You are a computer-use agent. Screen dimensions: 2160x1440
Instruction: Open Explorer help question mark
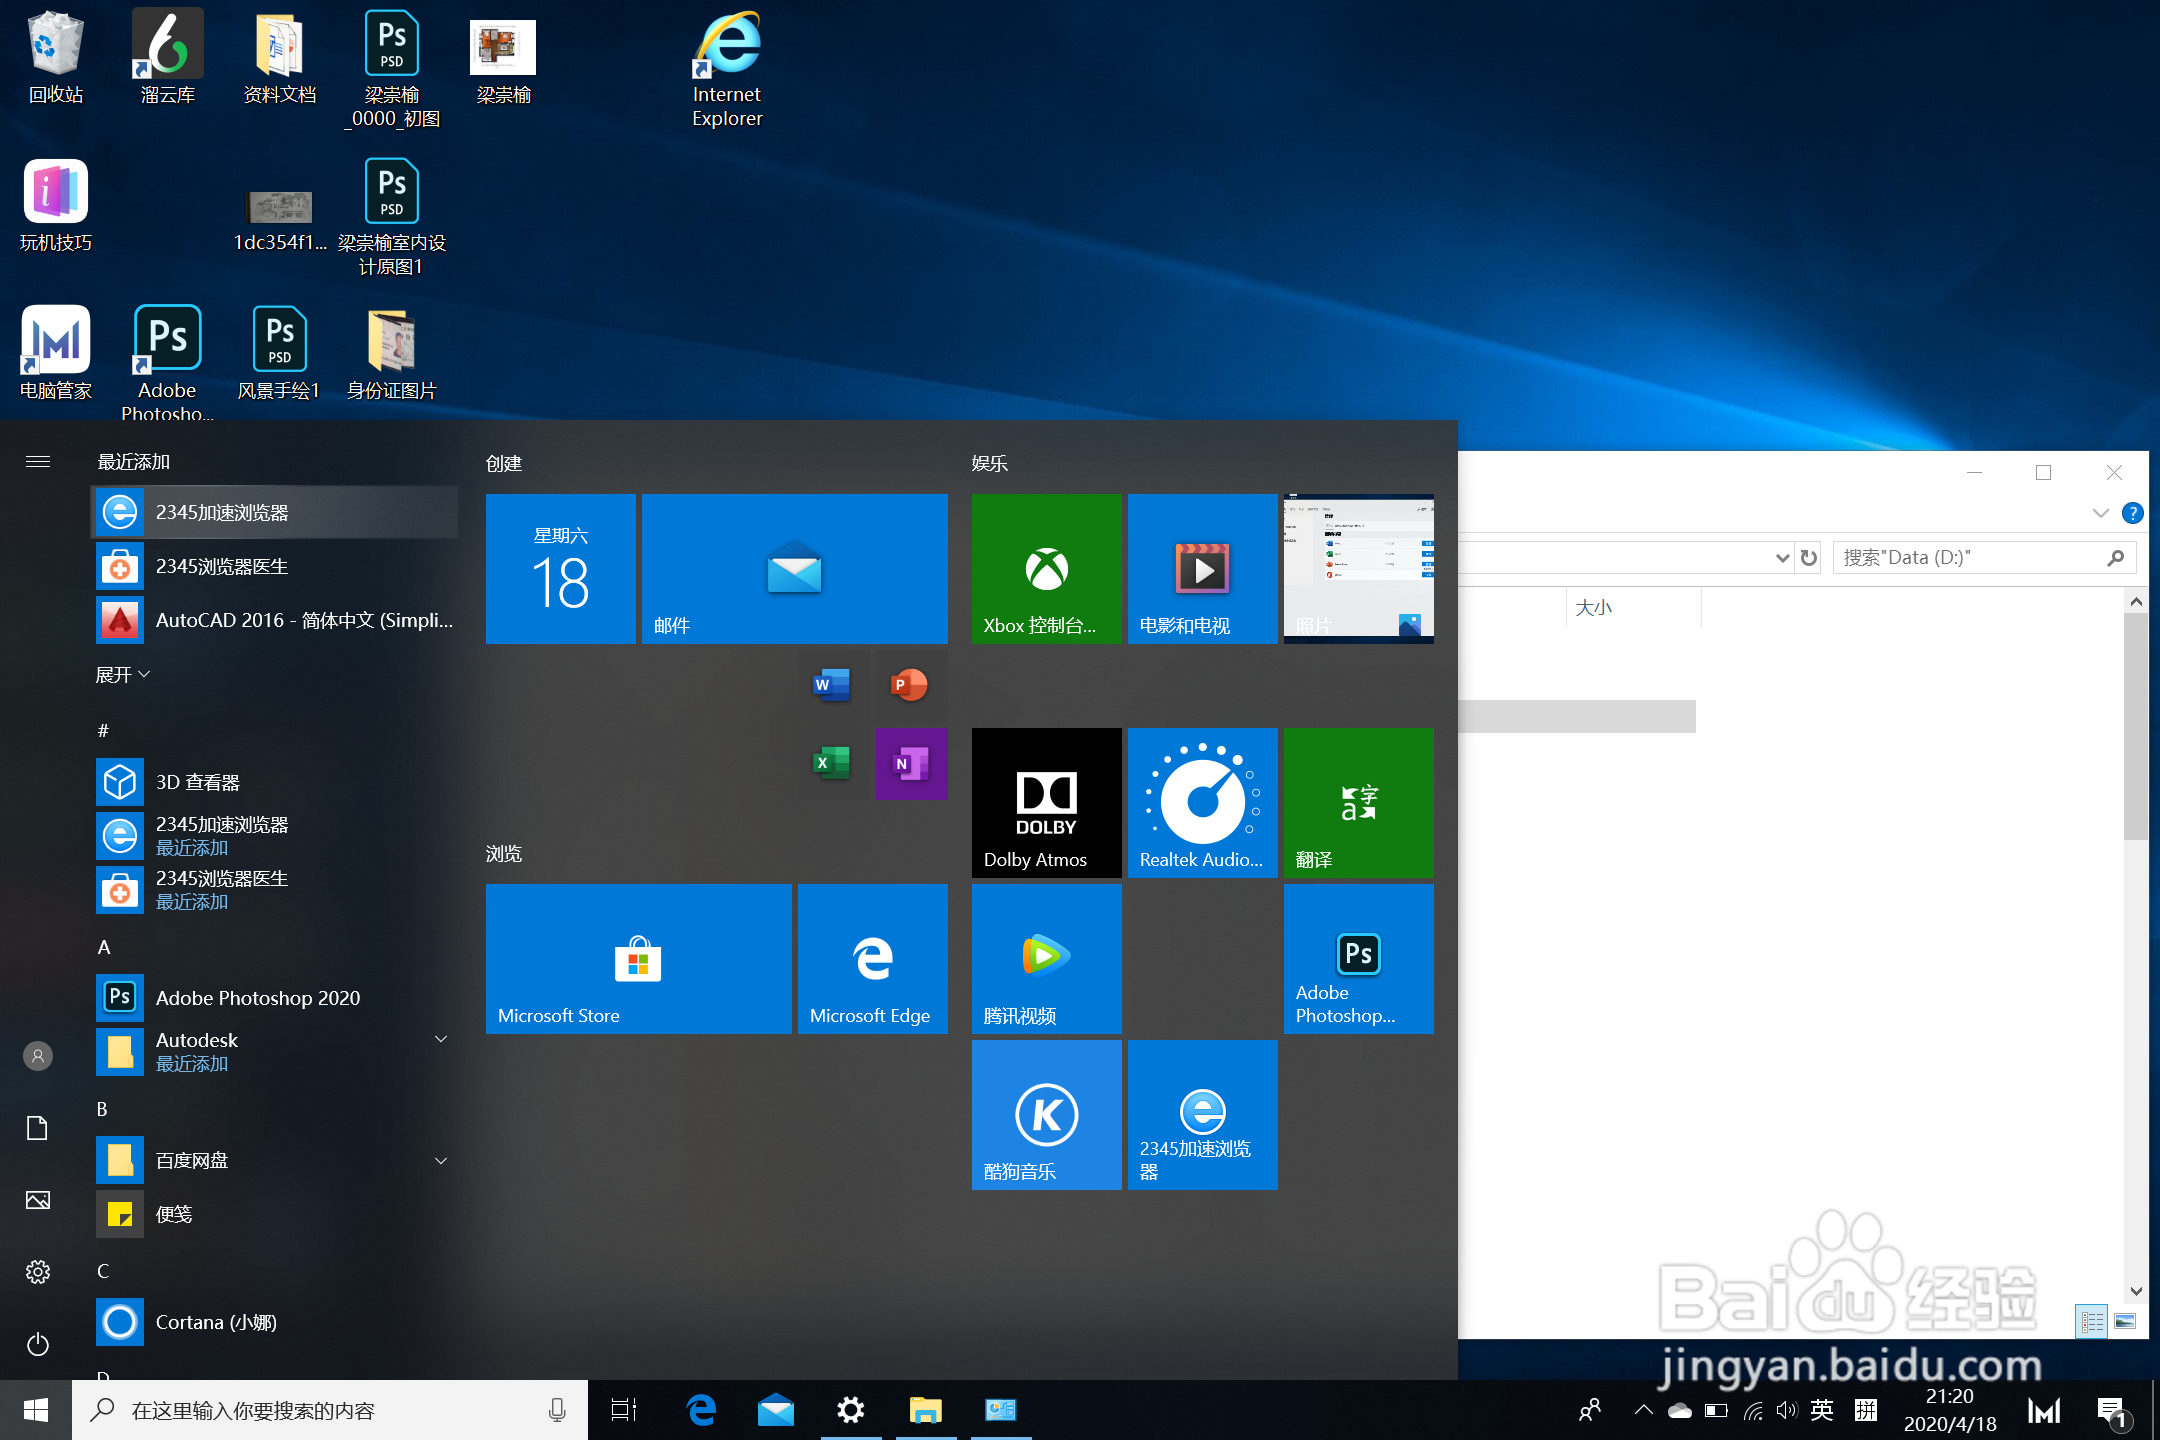coord(2132,513)
